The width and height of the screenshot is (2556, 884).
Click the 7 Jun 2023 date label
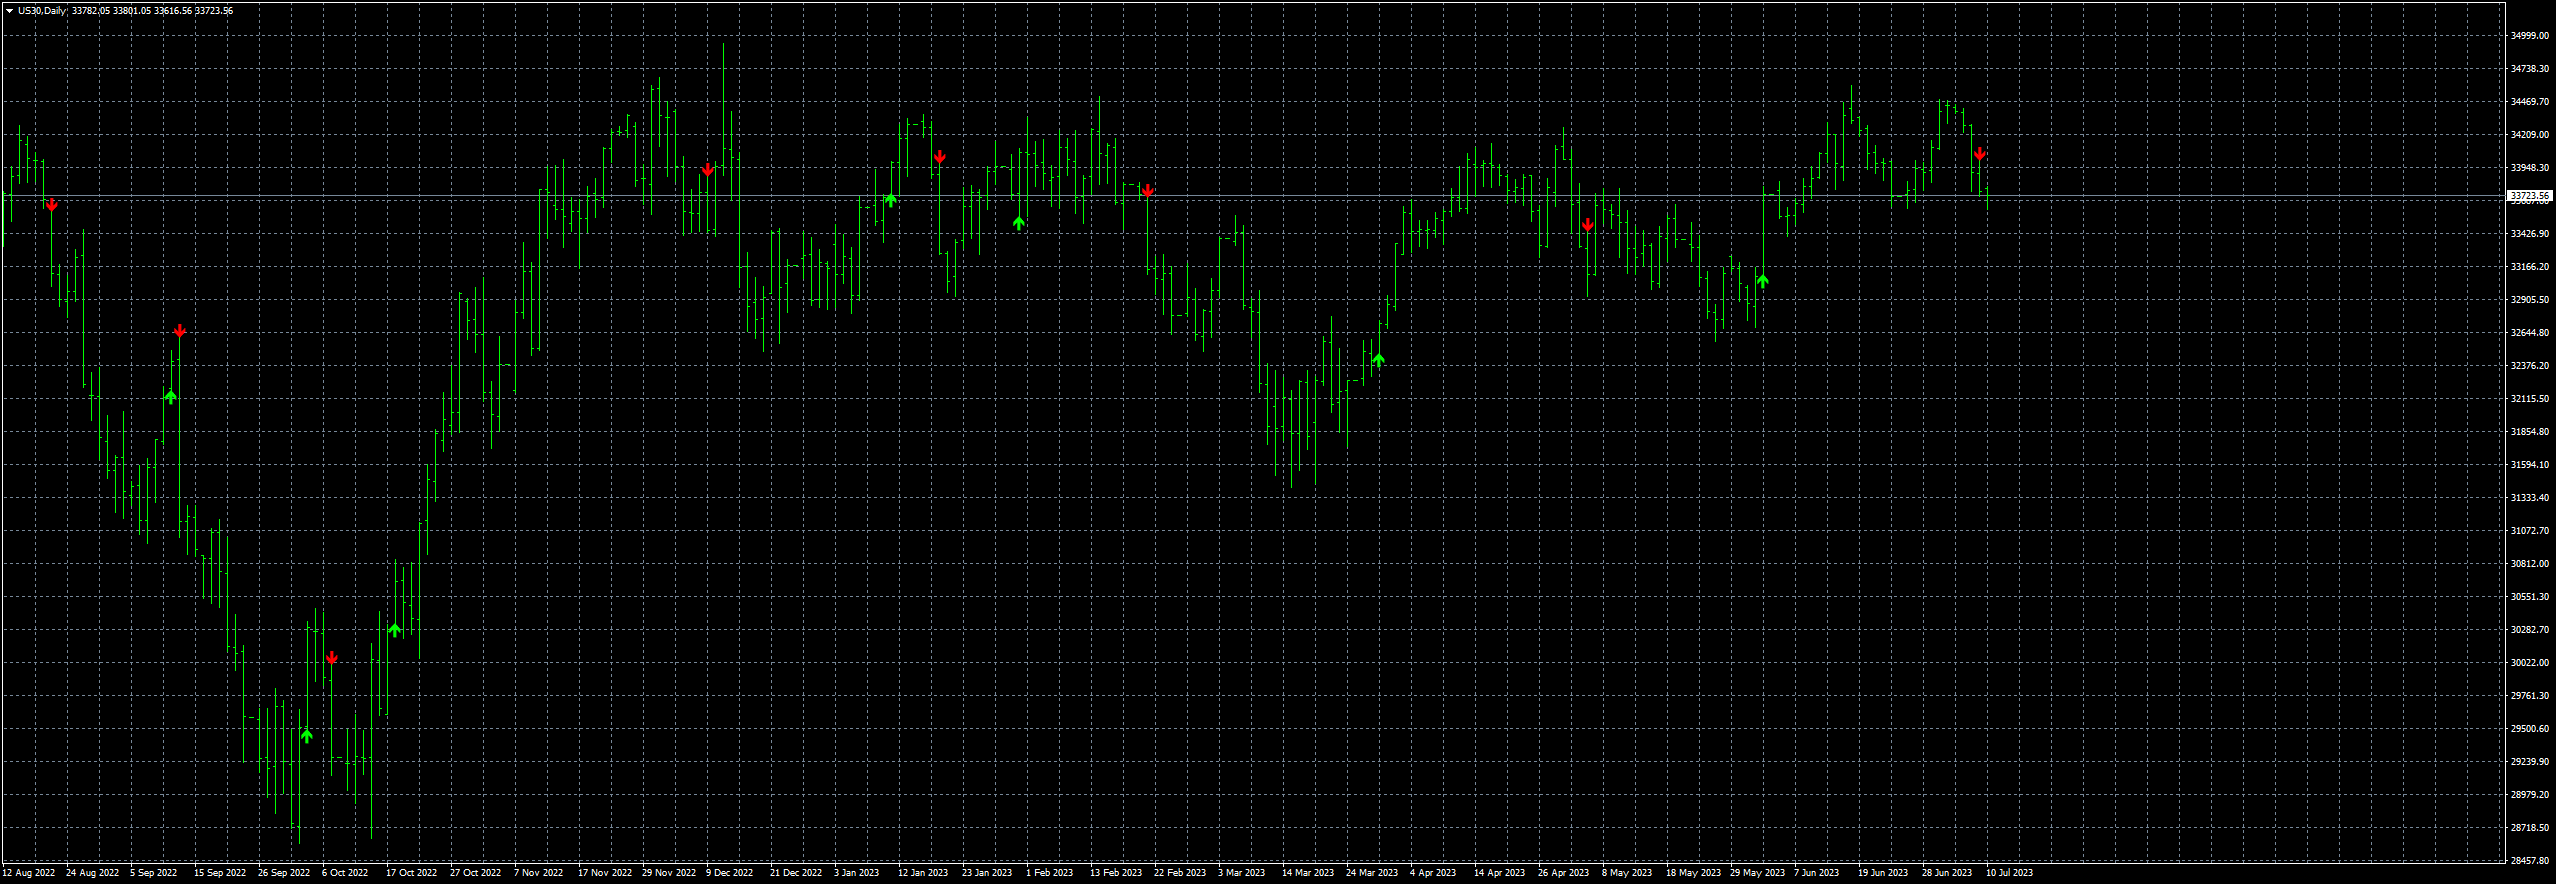click(x=1817, y=873)
